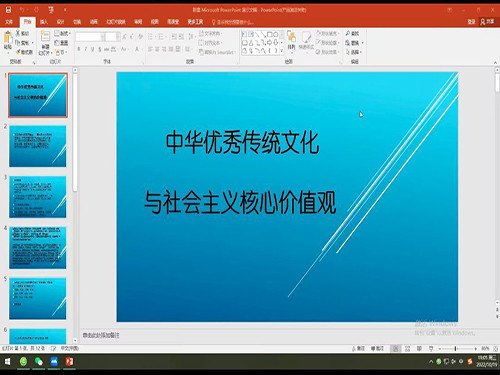Expand the shapes gallery More arrow
The image size is (500, 375).
[x=282, y=51]
